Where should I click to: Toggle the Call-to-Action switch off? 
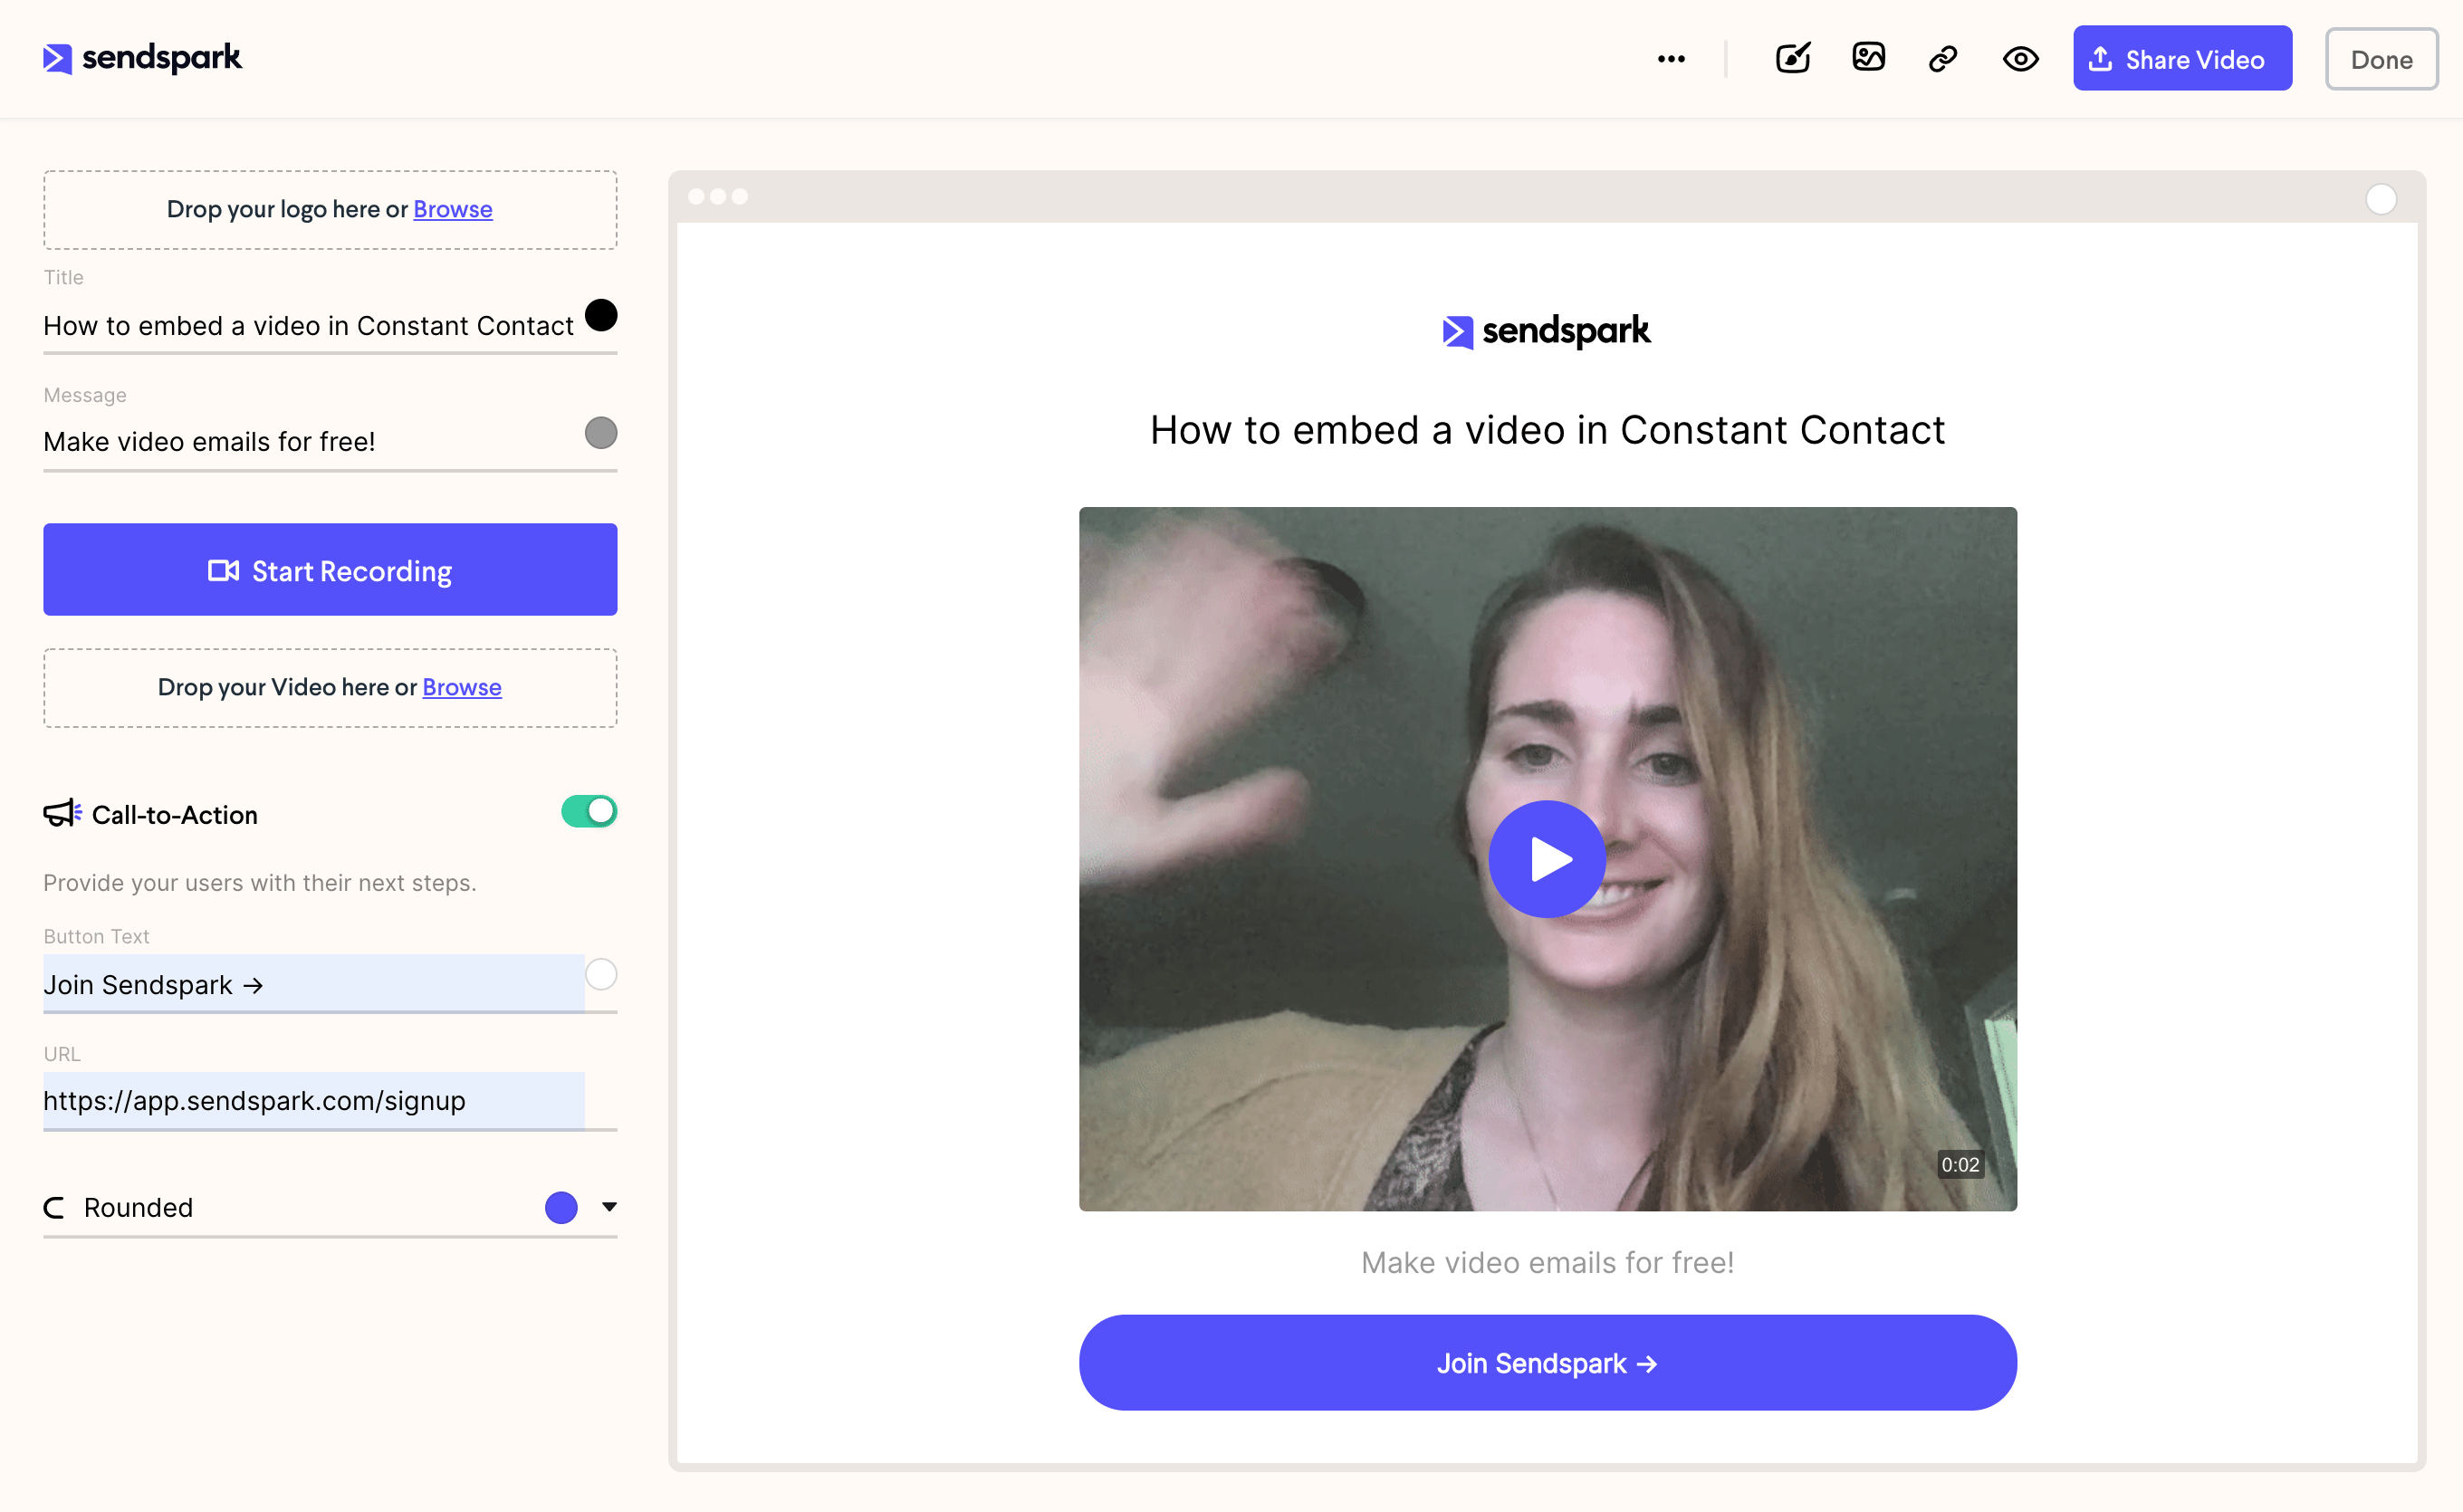(589, 811)
